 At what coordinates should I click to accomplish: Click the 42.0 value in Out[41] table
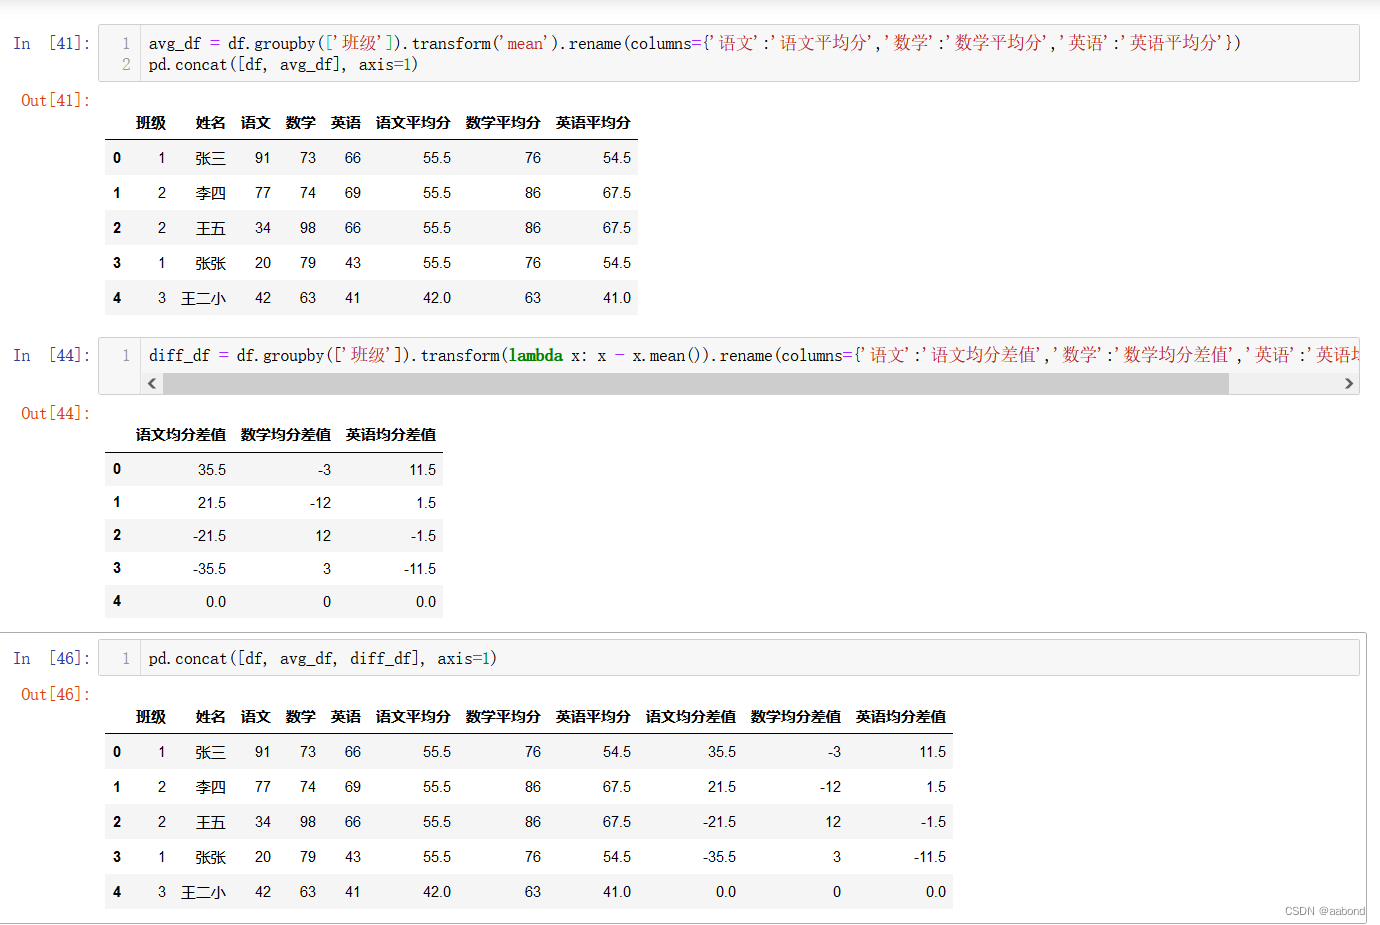pos(437,298)
